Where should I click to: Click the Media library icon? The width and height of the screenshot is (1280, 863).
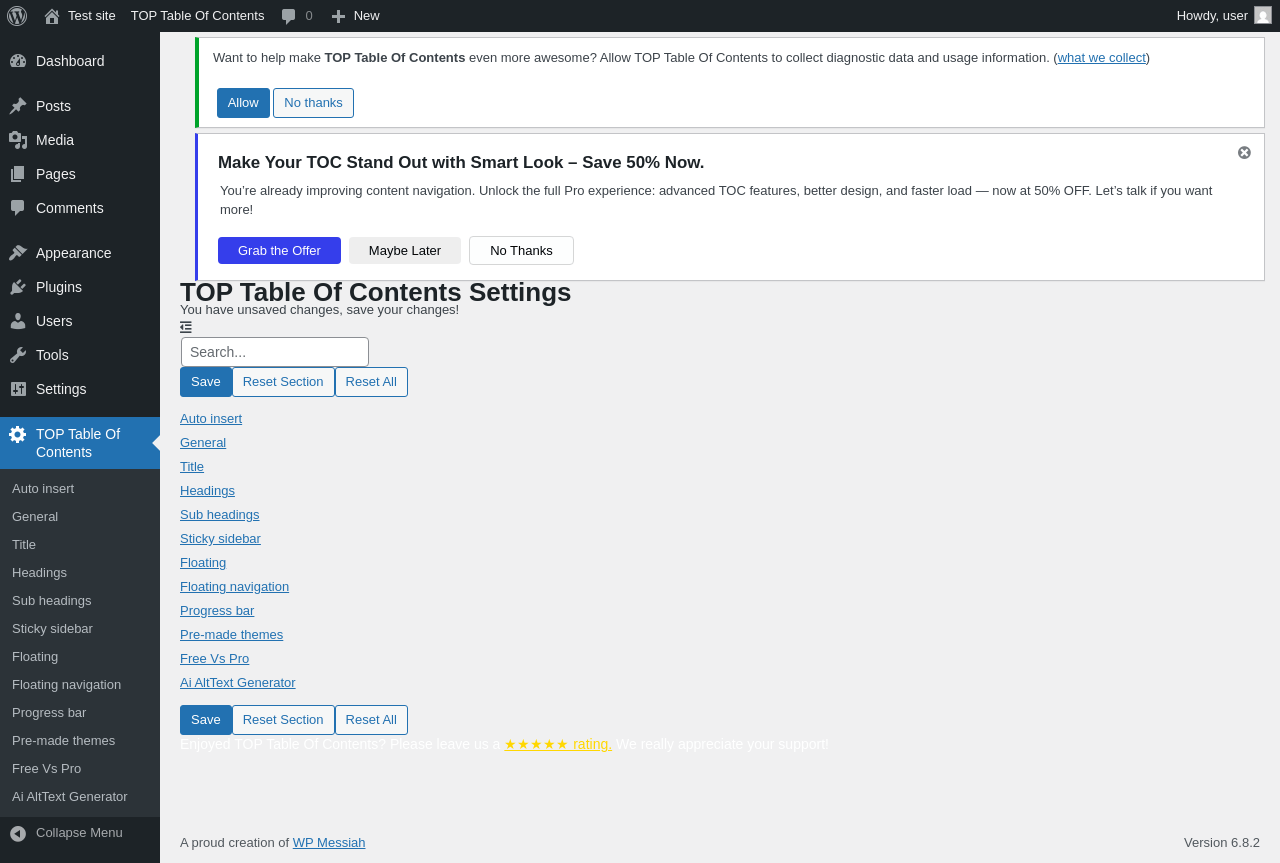pyautogui.click(x=18, y=140)
